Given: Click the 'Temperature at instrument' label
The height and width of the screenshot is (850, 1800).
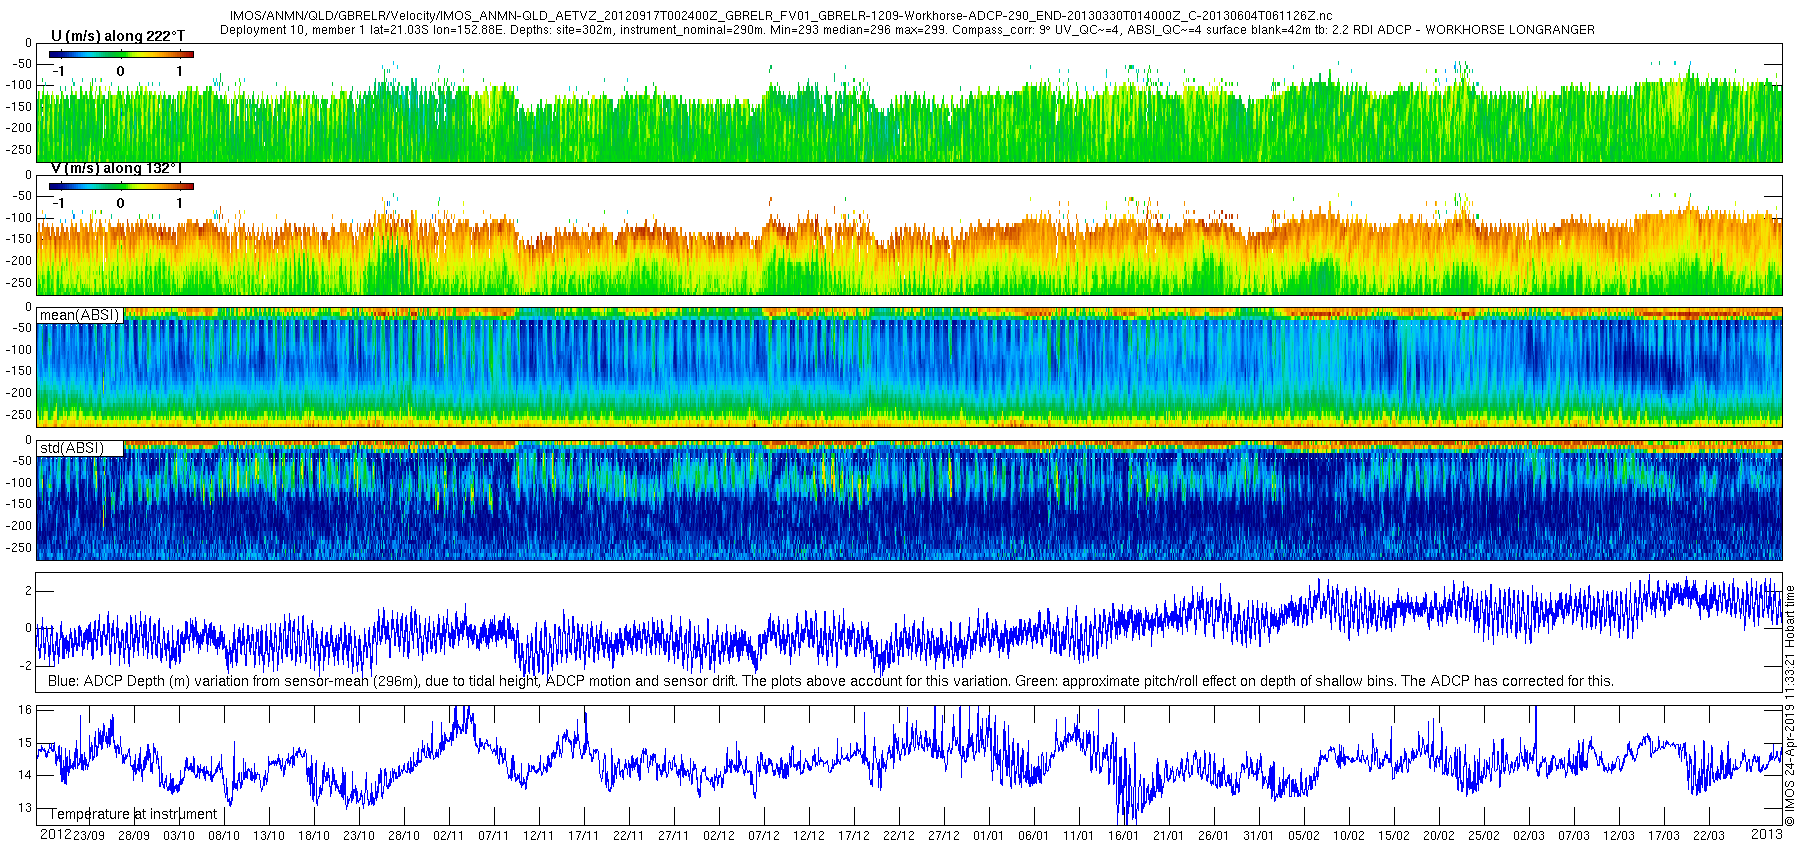Looking at the screenshot, I should (133, 814).
